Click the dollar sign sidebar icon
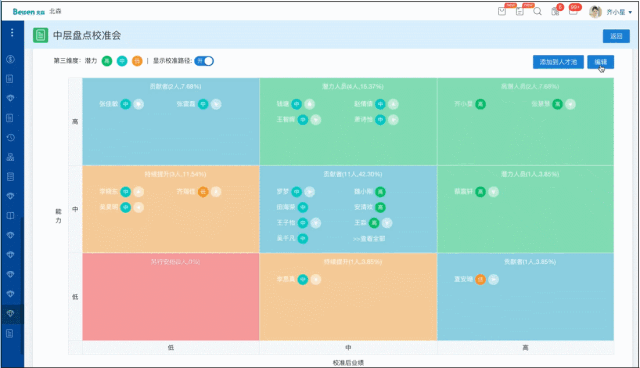This screenshot has width=640, height=368. [x=11, y=59]
